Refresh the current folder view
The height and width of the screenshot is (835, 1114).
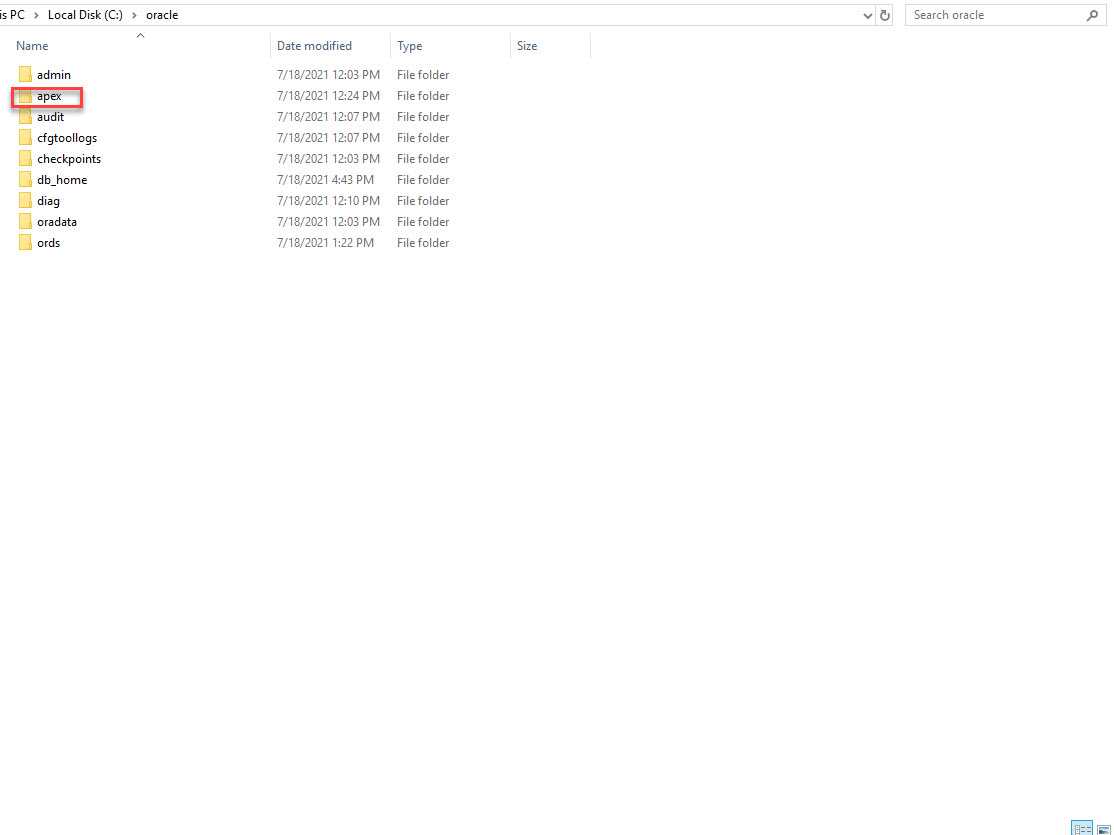884,15
